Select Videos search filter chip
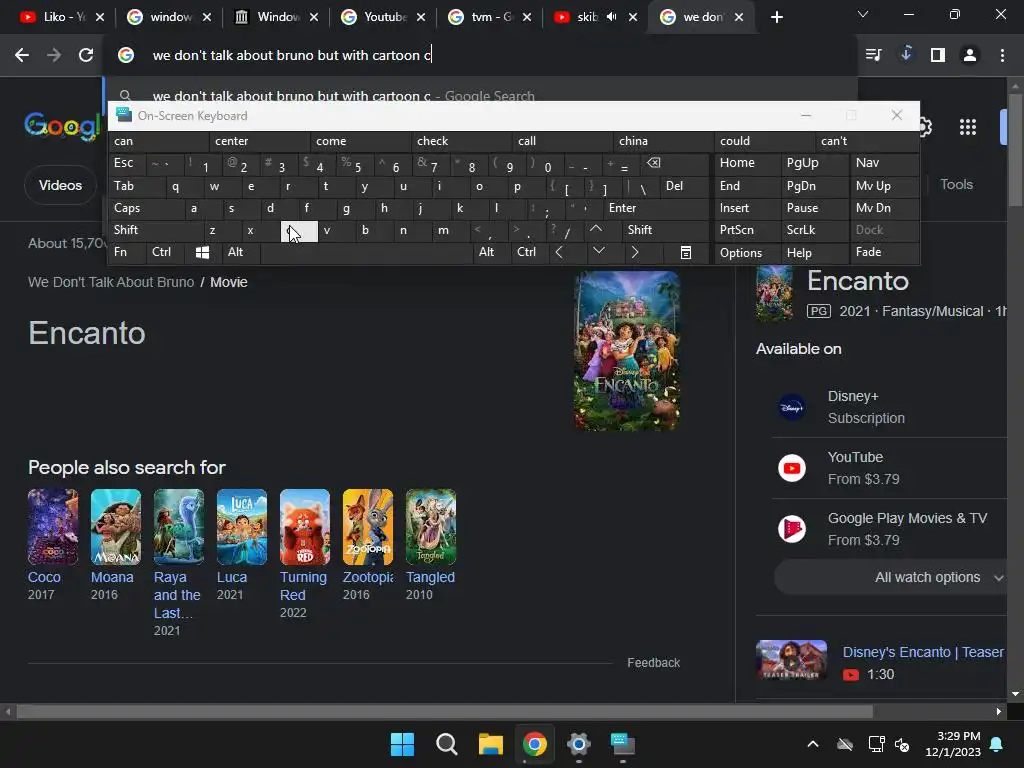 (x=60, y=185)
